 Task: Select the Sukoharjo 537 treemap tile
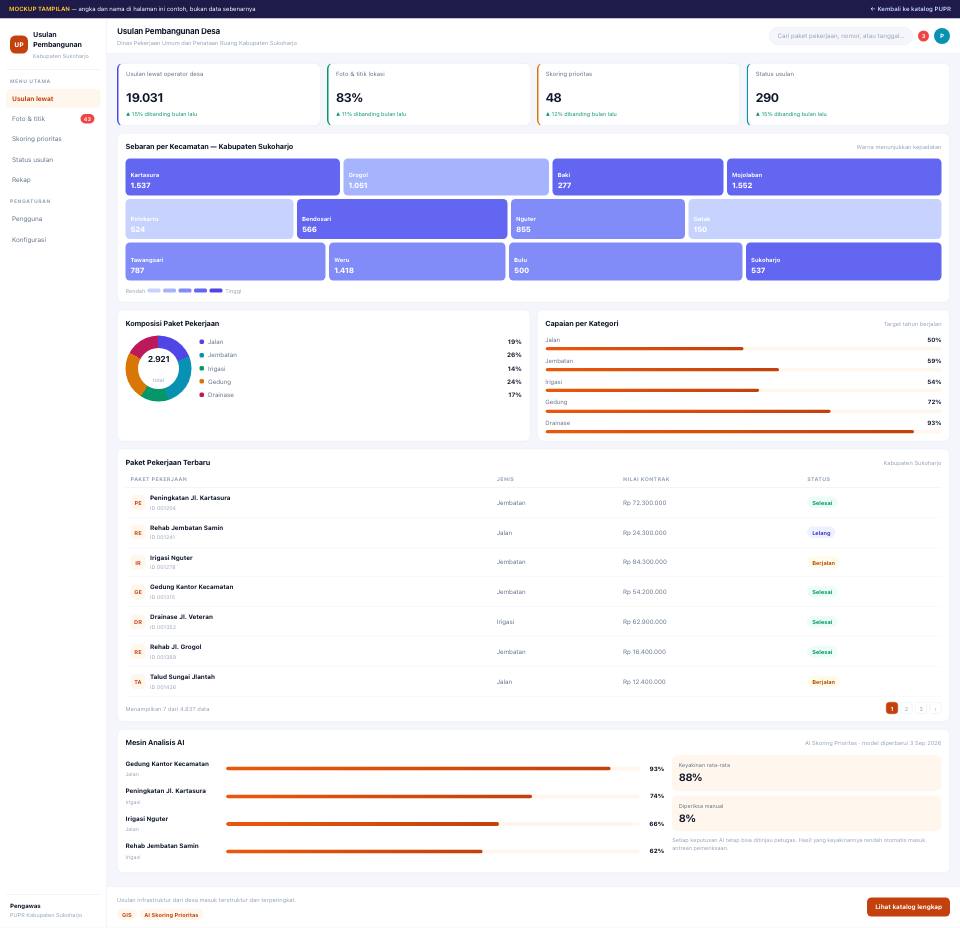pyautogui.click(x=844, y=261)
